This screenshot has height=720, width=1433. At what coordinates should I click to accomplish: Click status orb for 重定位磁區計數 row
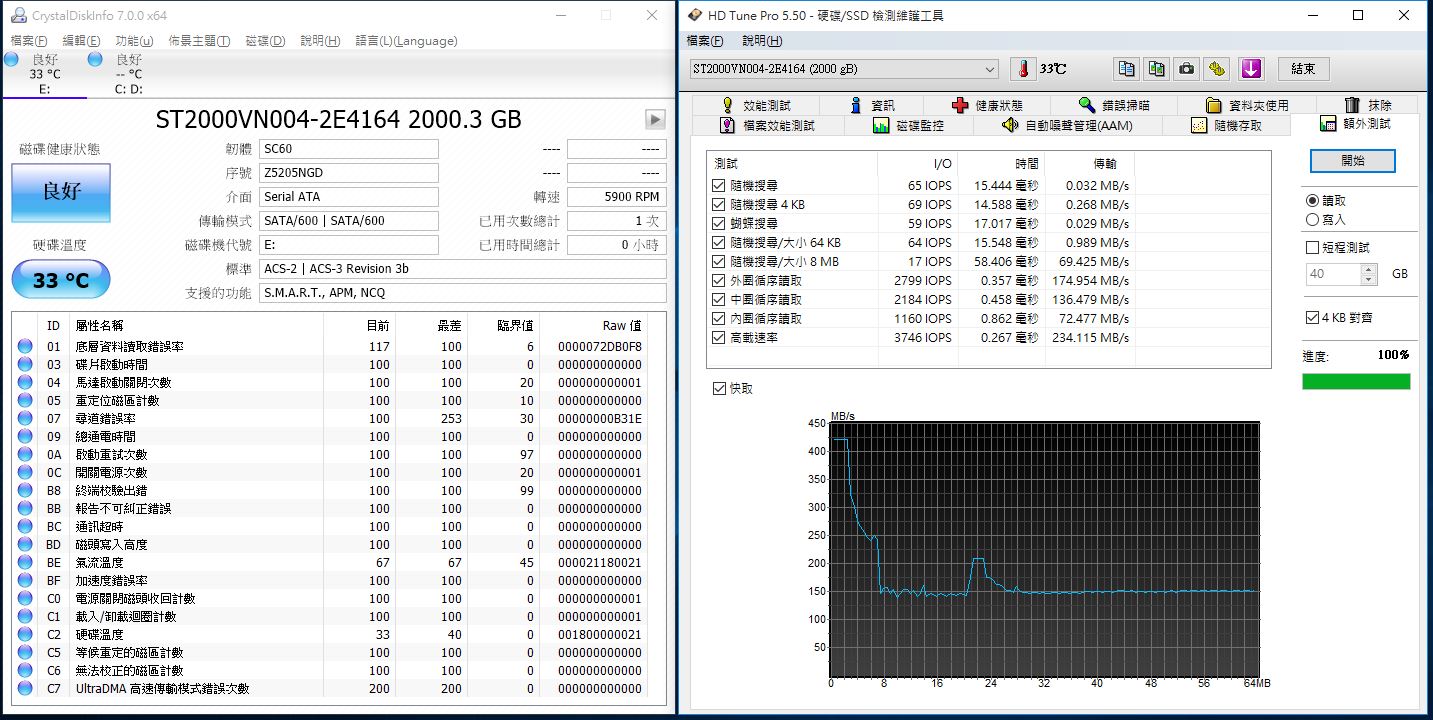coord(24,401)
